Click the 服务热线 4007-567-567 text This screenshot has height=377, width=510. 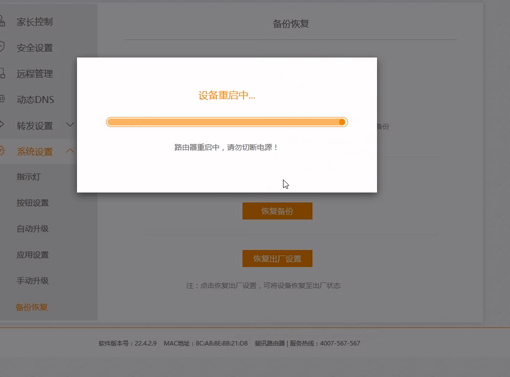point(325,343)
